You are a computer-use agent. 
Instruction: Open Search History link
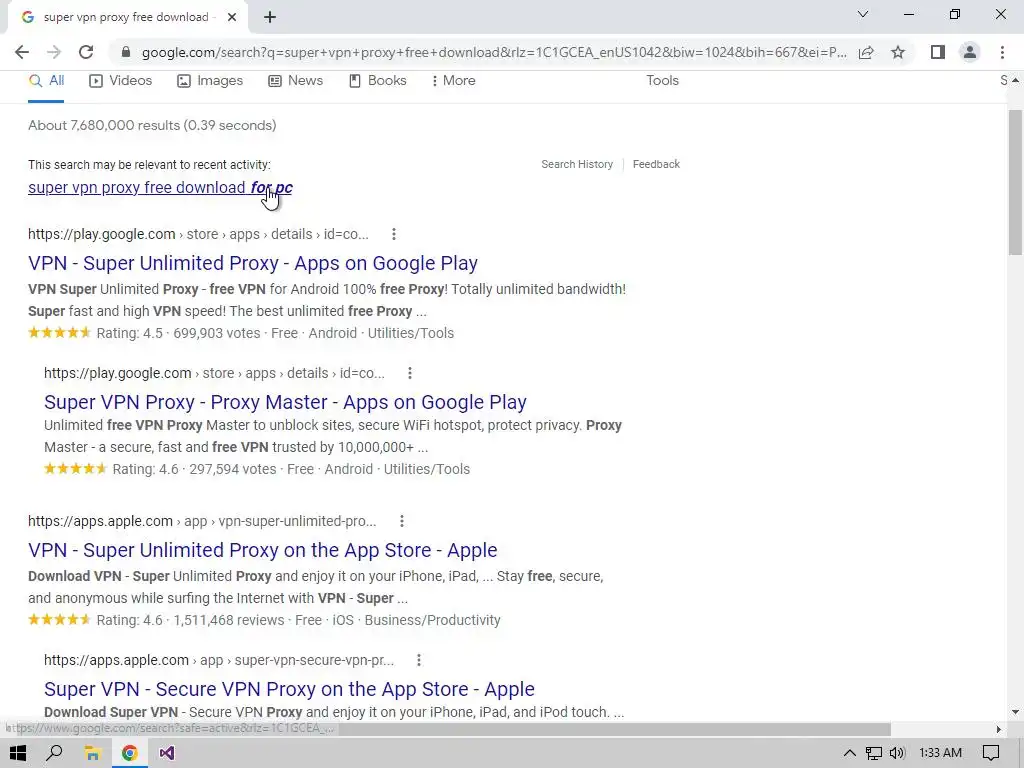577,164
